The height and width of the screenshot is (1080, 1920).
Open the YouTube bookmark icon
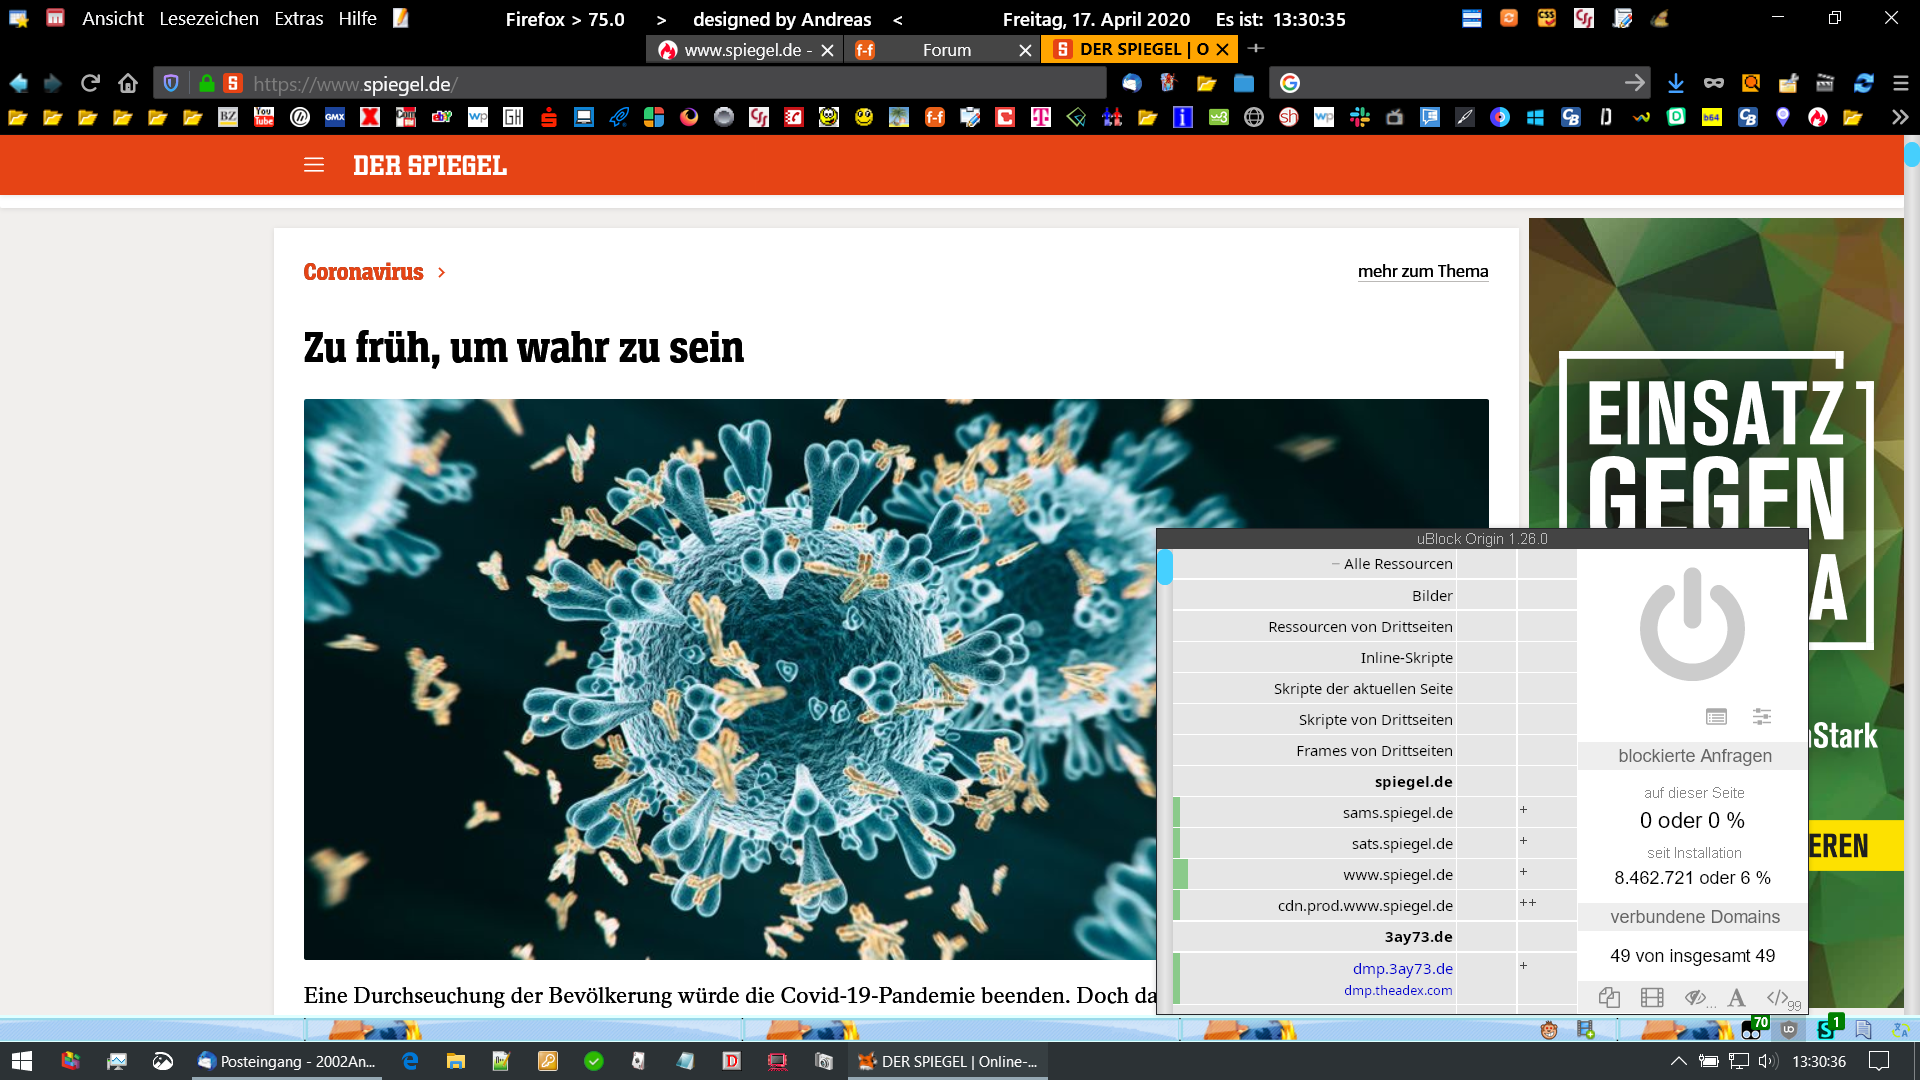pyautogui.click(x=264, y=117)
